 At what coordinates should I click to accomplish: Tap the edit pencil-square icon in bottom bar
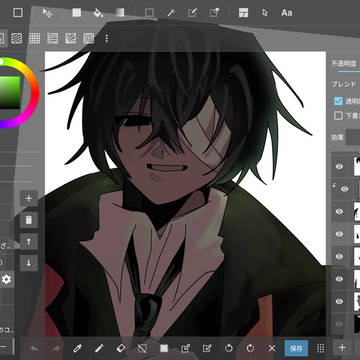[x=207, y=348]
